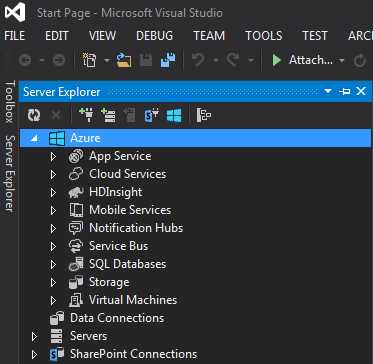The image size is (373, 364).
Task: Click the Open File folder icon
Action: coord(124,60)
